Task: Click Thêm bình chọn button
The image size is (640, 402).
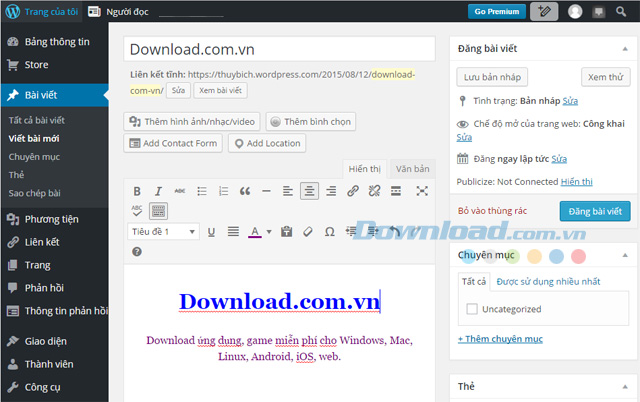Action: (311, 122)
